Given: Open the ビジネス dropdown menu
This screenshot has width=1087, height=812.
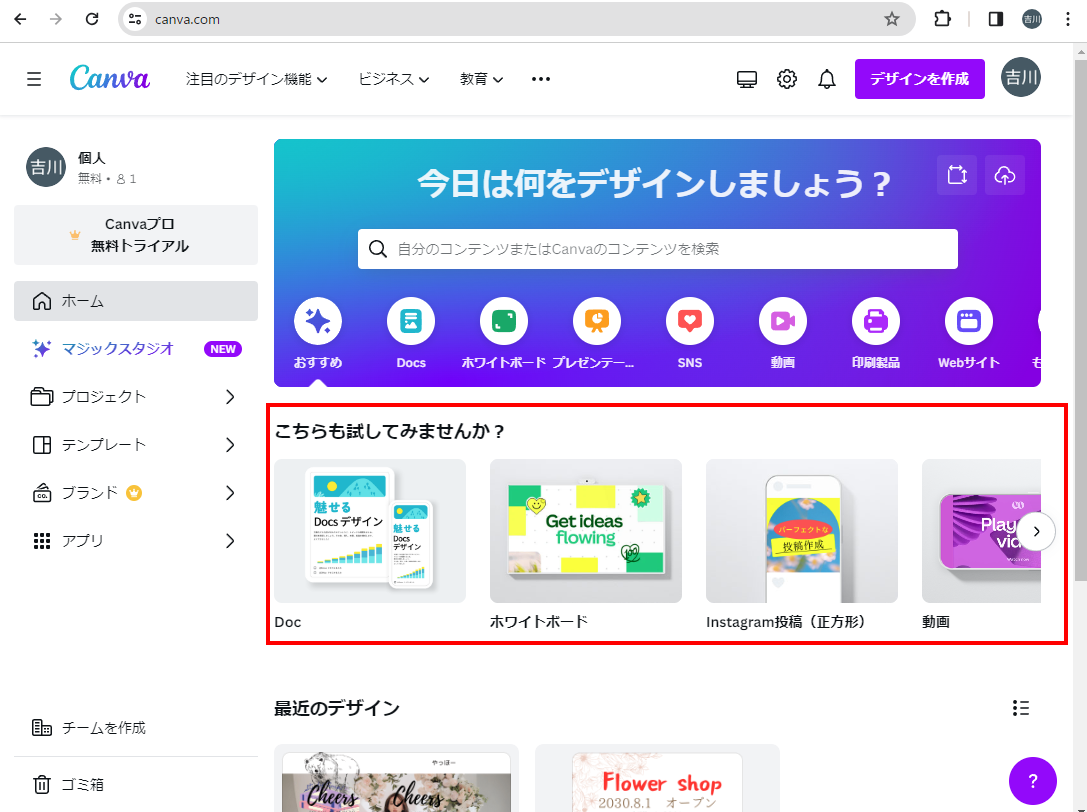Looking at the screenshot, I should 394,79.
